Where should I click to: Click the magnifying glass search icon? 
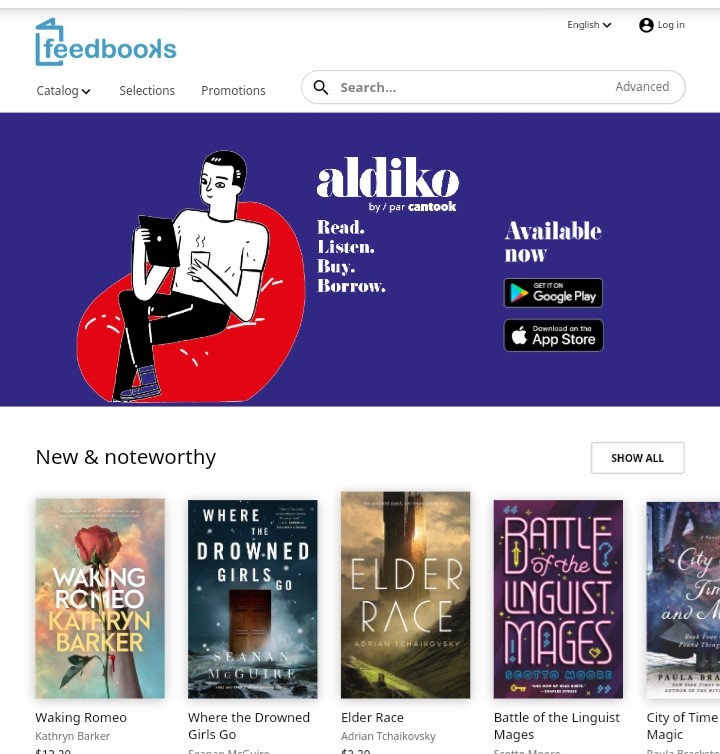[x=321, y=88]
